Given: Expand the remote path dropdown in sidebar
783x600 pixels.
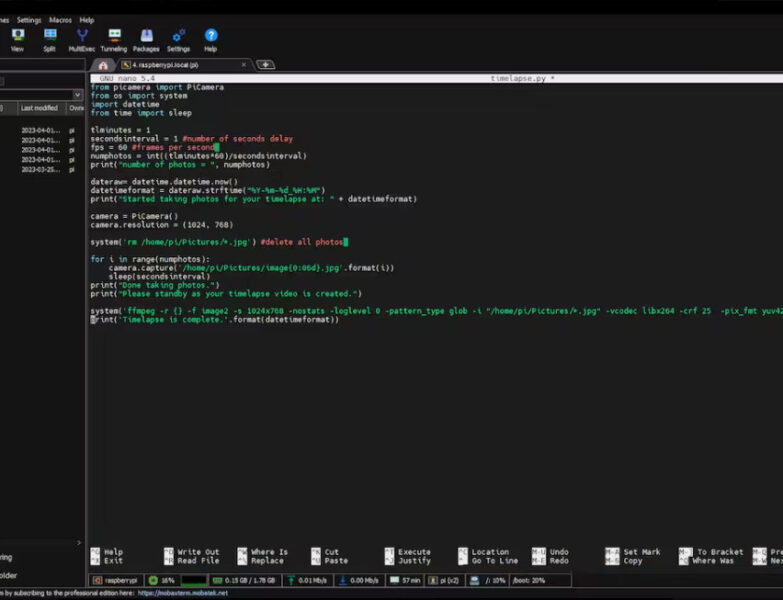Looking at the screenshot, I should tap(78, 95).
